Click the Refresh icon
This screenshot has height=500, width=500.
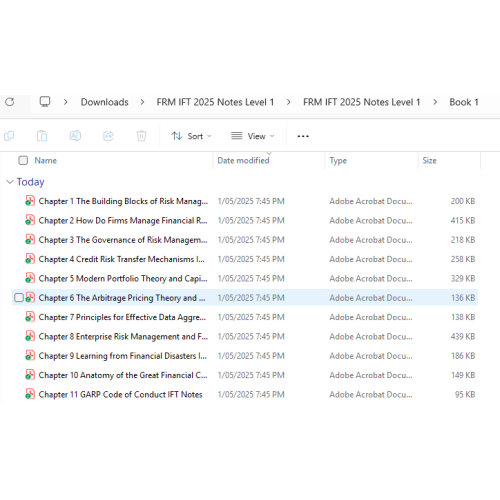point(10,102)
